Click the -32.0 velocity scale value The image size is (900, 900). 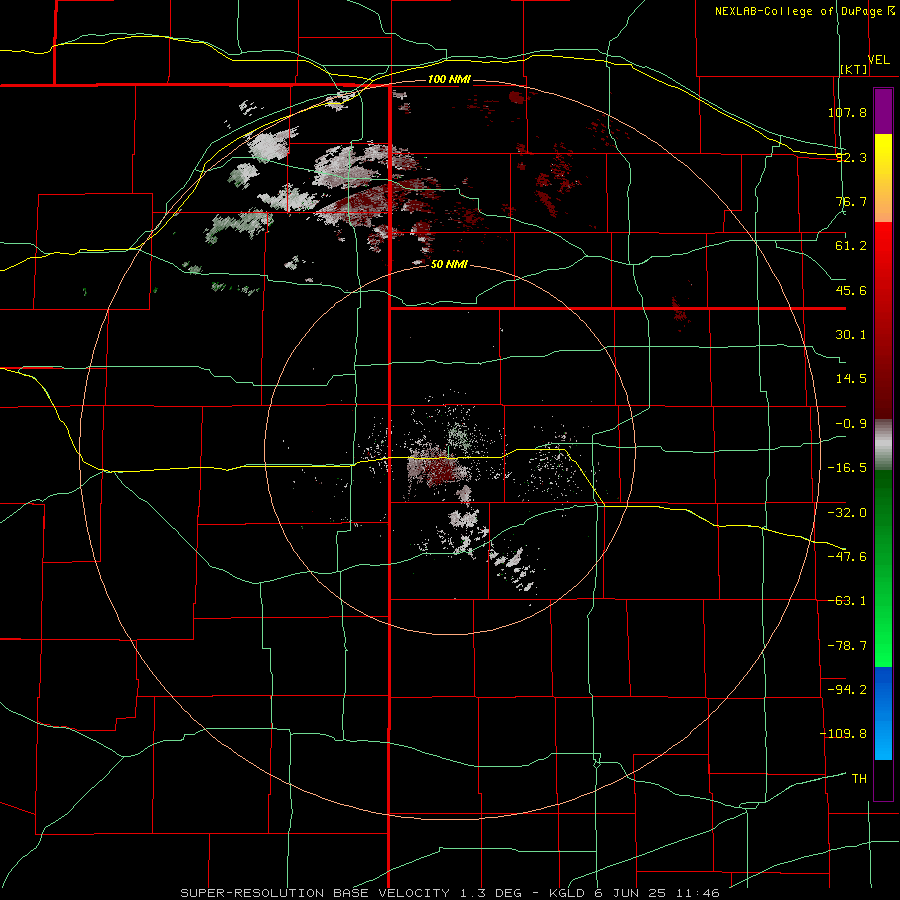847,513
